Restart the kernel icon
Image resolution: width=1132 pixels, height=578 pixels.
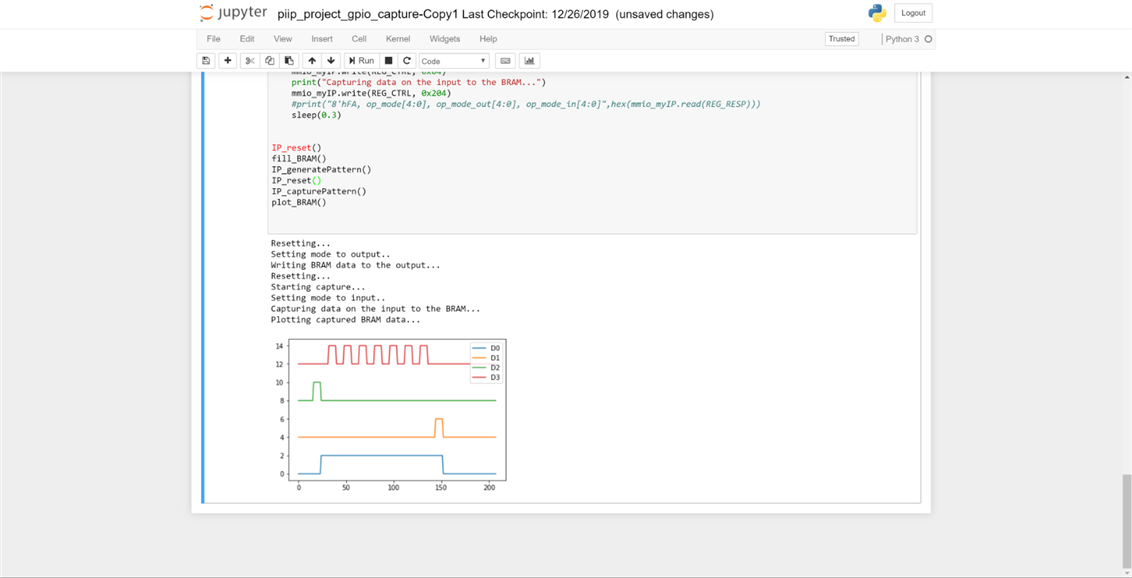tap(407, 61)
